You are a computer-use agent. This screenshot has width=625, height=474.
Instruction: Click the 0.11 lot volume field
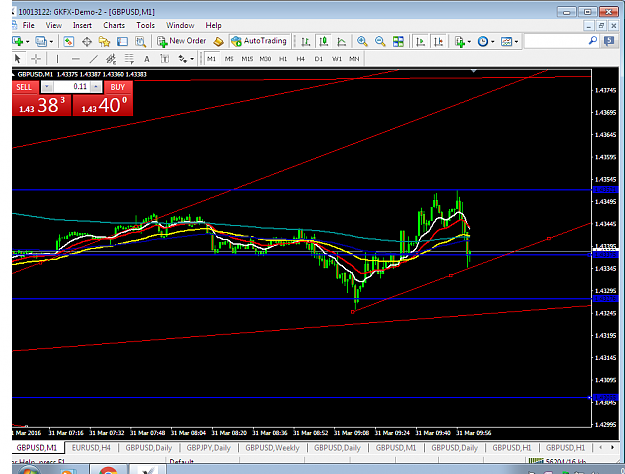click(72, 87)
